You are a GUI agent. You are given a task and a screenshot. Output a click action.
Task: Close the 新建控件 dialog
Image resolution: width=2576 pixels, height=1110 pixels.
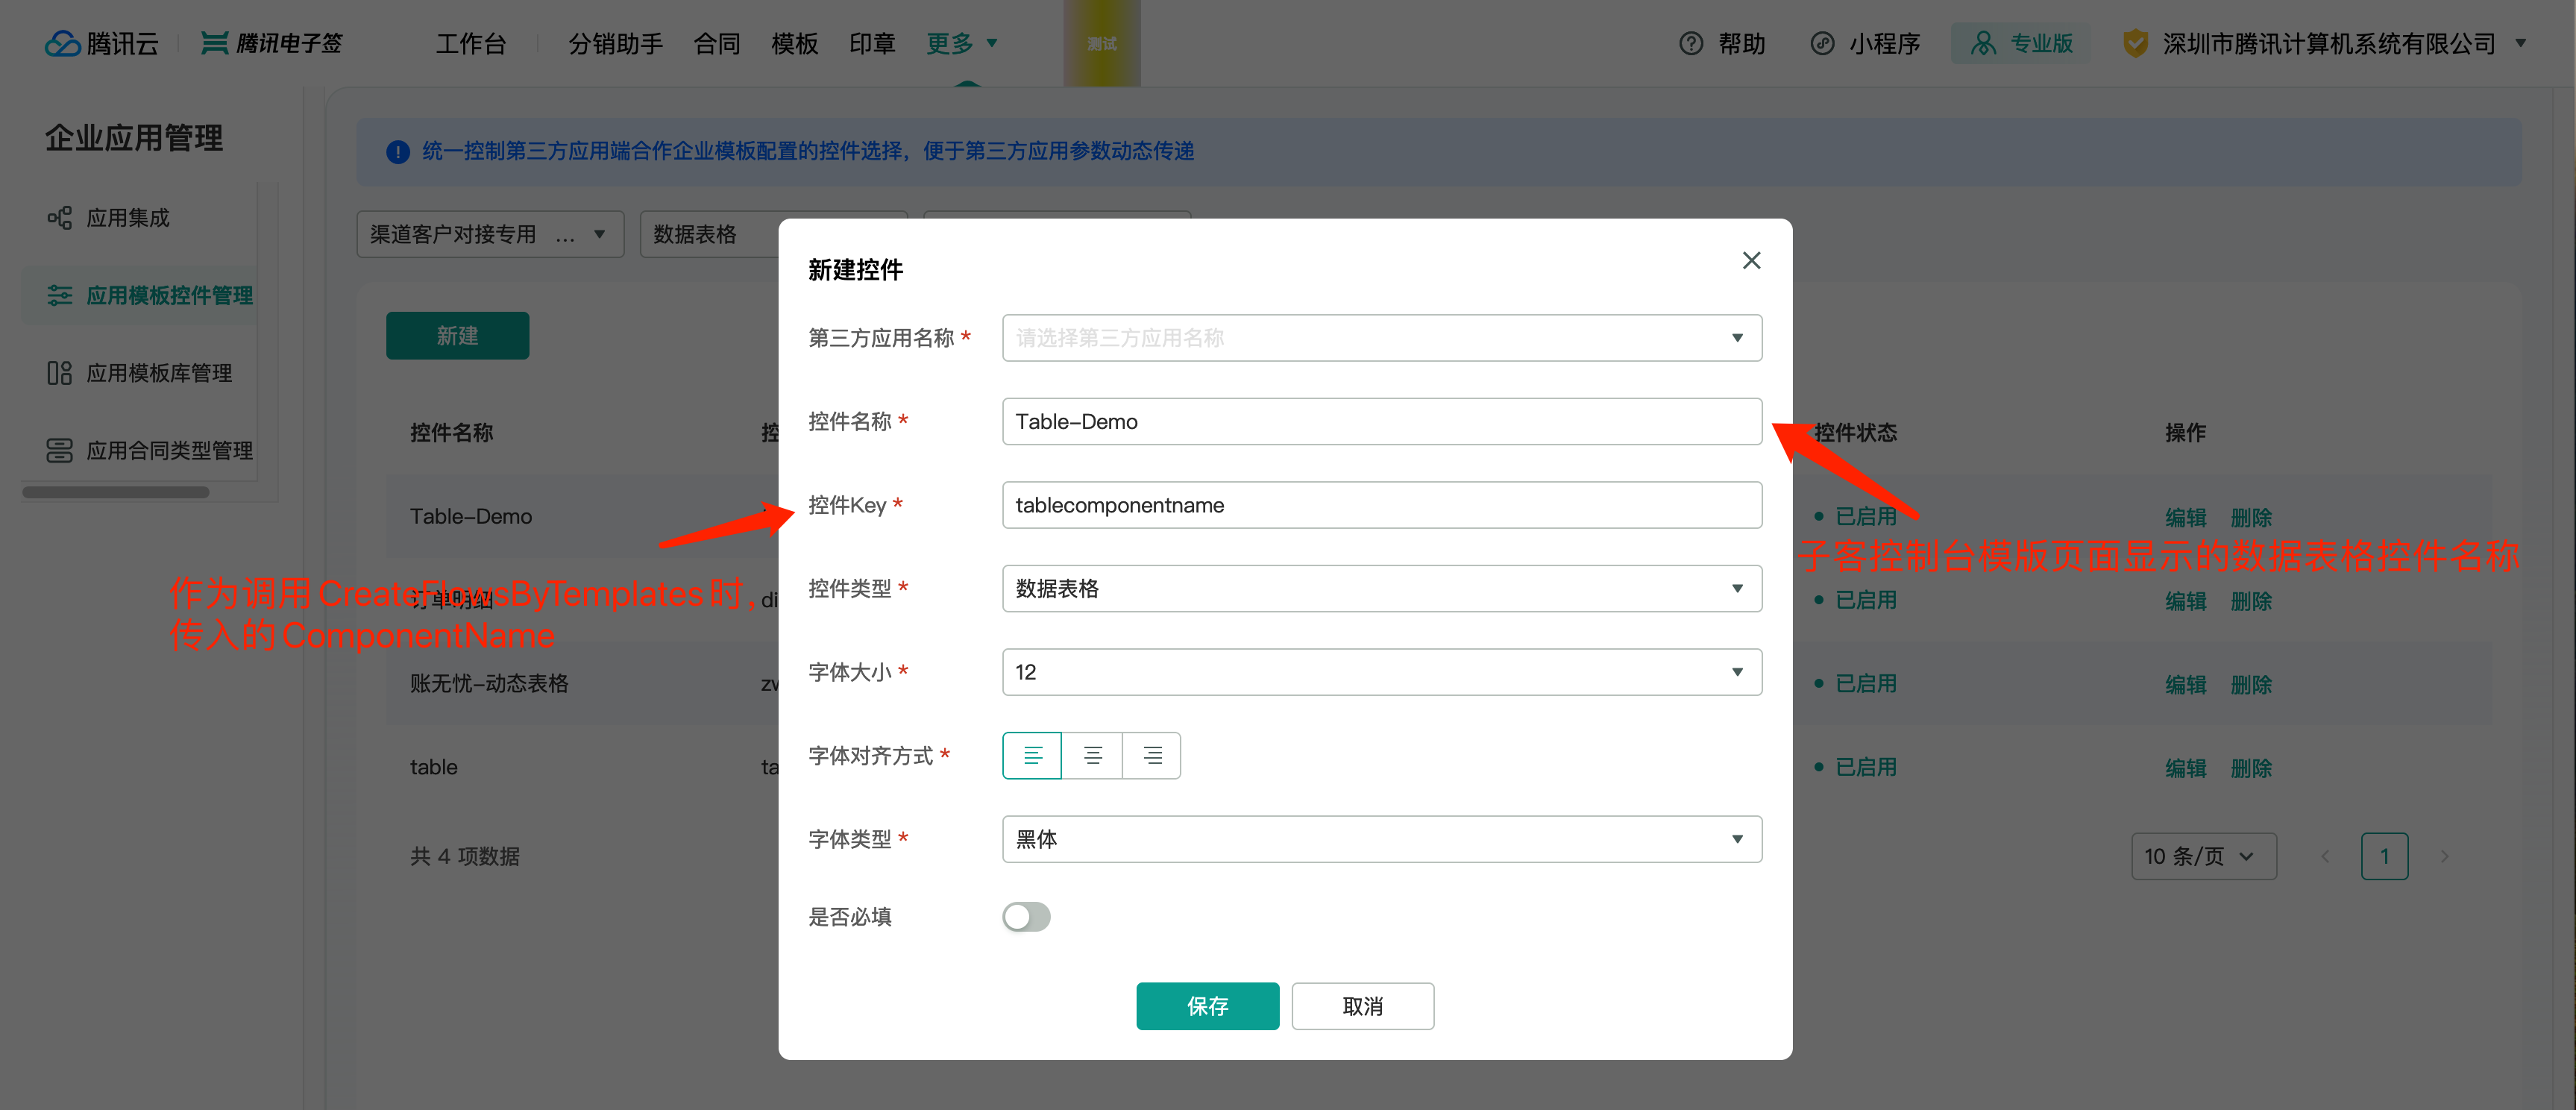tap(1751, 261)
